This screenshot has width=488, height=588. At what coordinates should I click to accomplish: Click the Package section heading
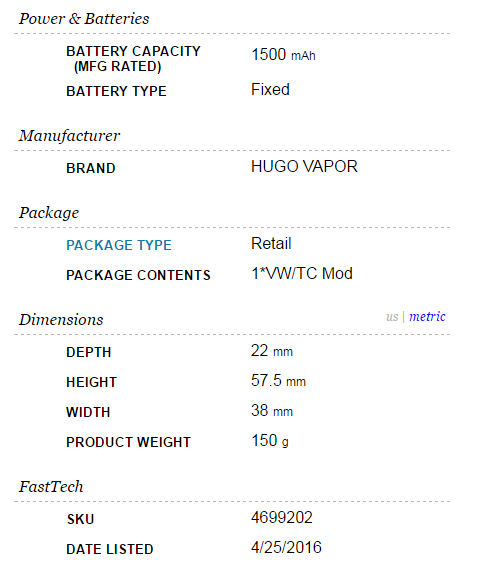pos(49,213)
